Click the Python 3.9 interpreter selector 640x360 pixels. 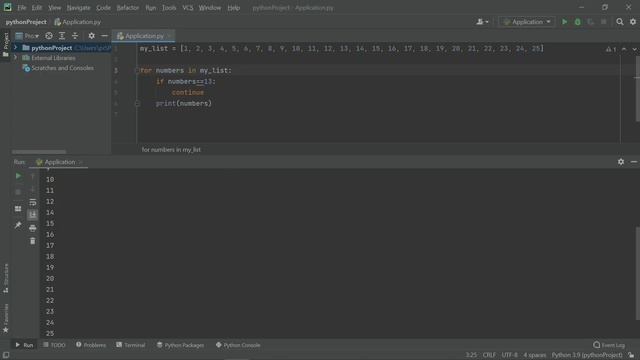(587, 355)
